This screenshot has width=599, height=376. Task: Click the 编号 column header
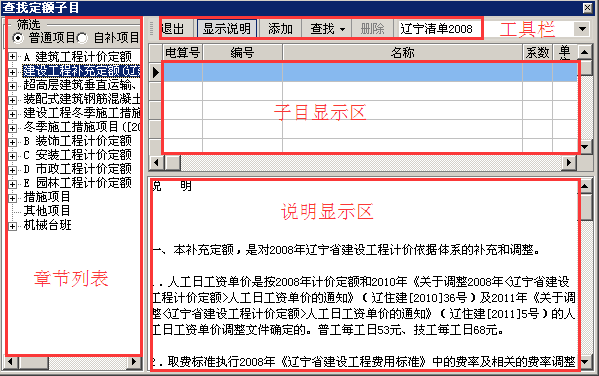pyautogui.click(x=242, y=52)
